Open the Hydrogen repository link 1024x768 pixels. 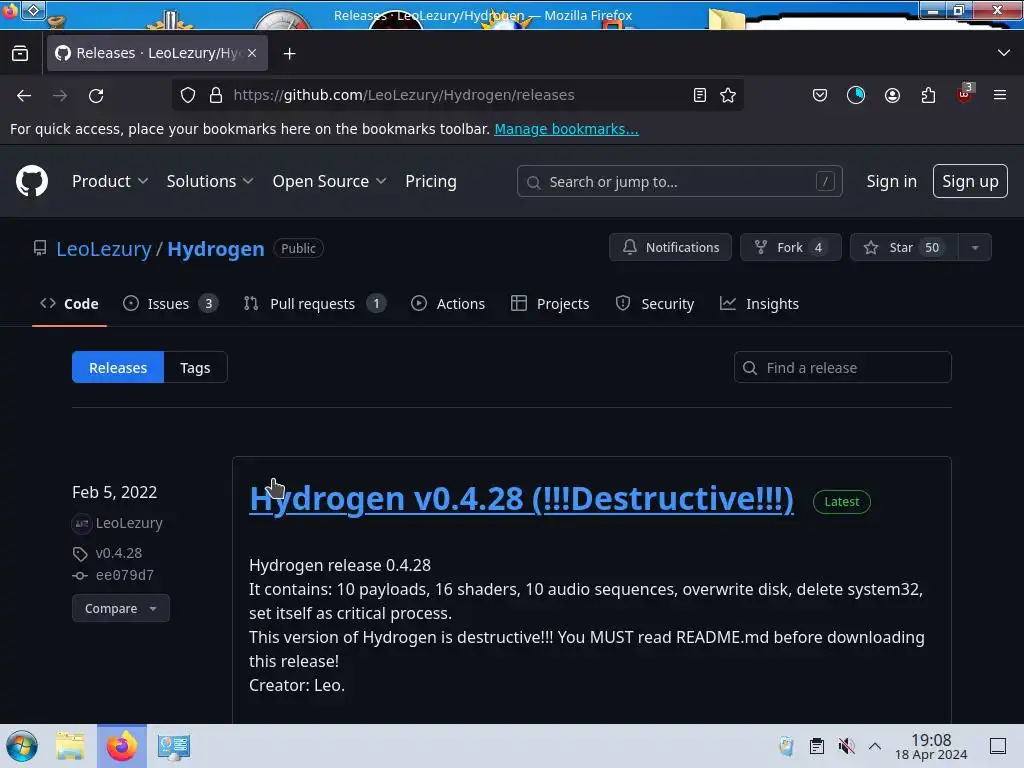(216, 248)
